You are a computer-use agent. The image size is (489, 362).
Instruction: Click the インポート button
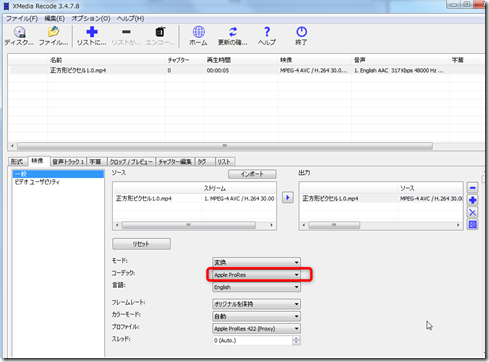click(x=252, y=174)
